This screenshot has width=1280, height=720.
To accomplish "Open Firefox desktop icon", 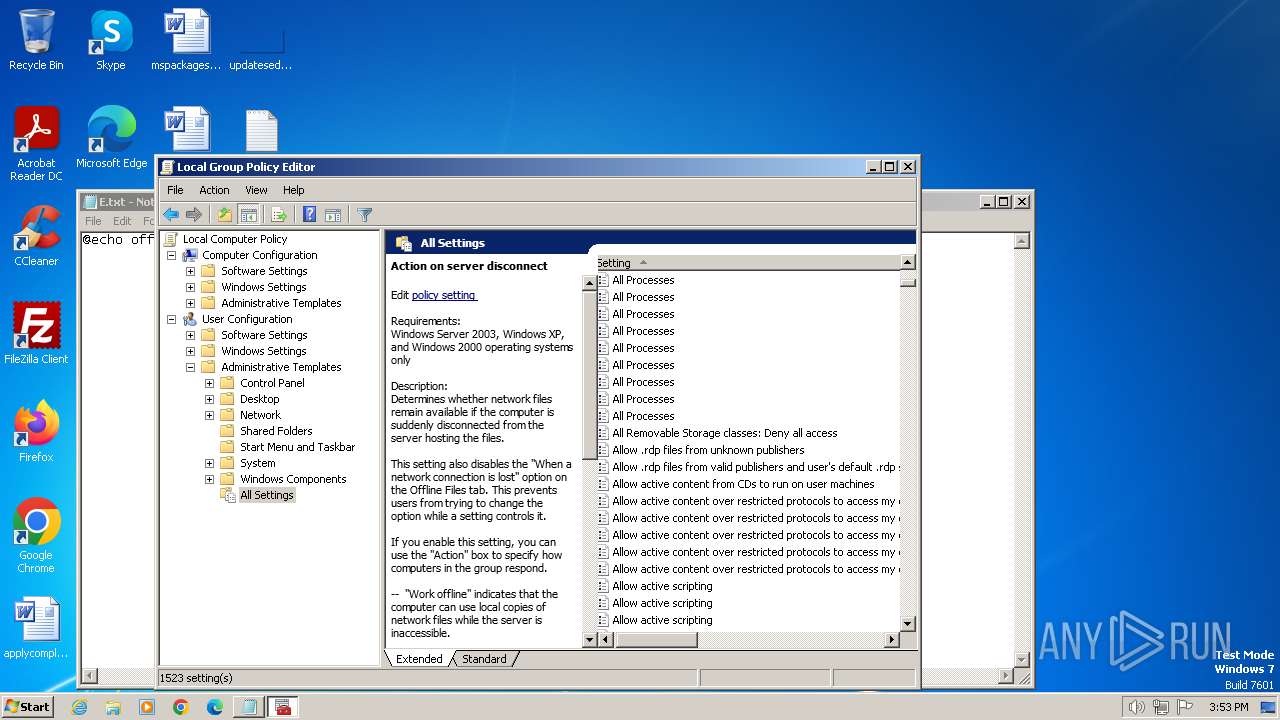I will click(36, 431).
